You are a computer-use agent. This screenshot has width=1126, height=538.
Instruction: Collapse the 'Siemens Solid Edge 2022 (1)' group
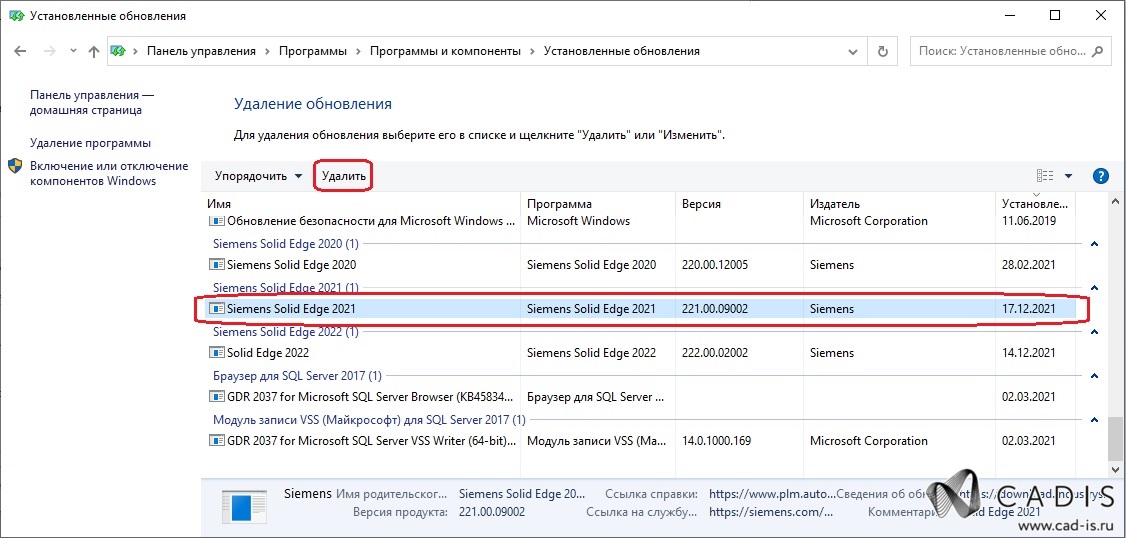[x=1094, y=332]
